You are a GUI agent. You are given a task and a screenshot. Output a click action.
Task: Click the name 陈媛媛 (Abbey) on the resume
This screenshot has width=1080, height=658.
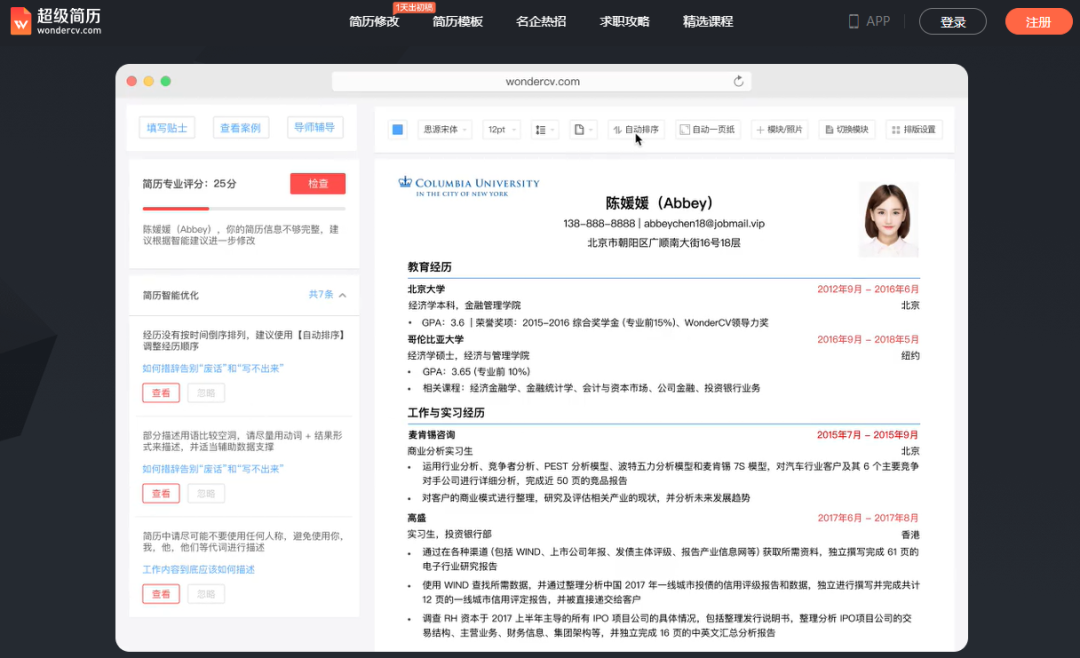[659, 203]
